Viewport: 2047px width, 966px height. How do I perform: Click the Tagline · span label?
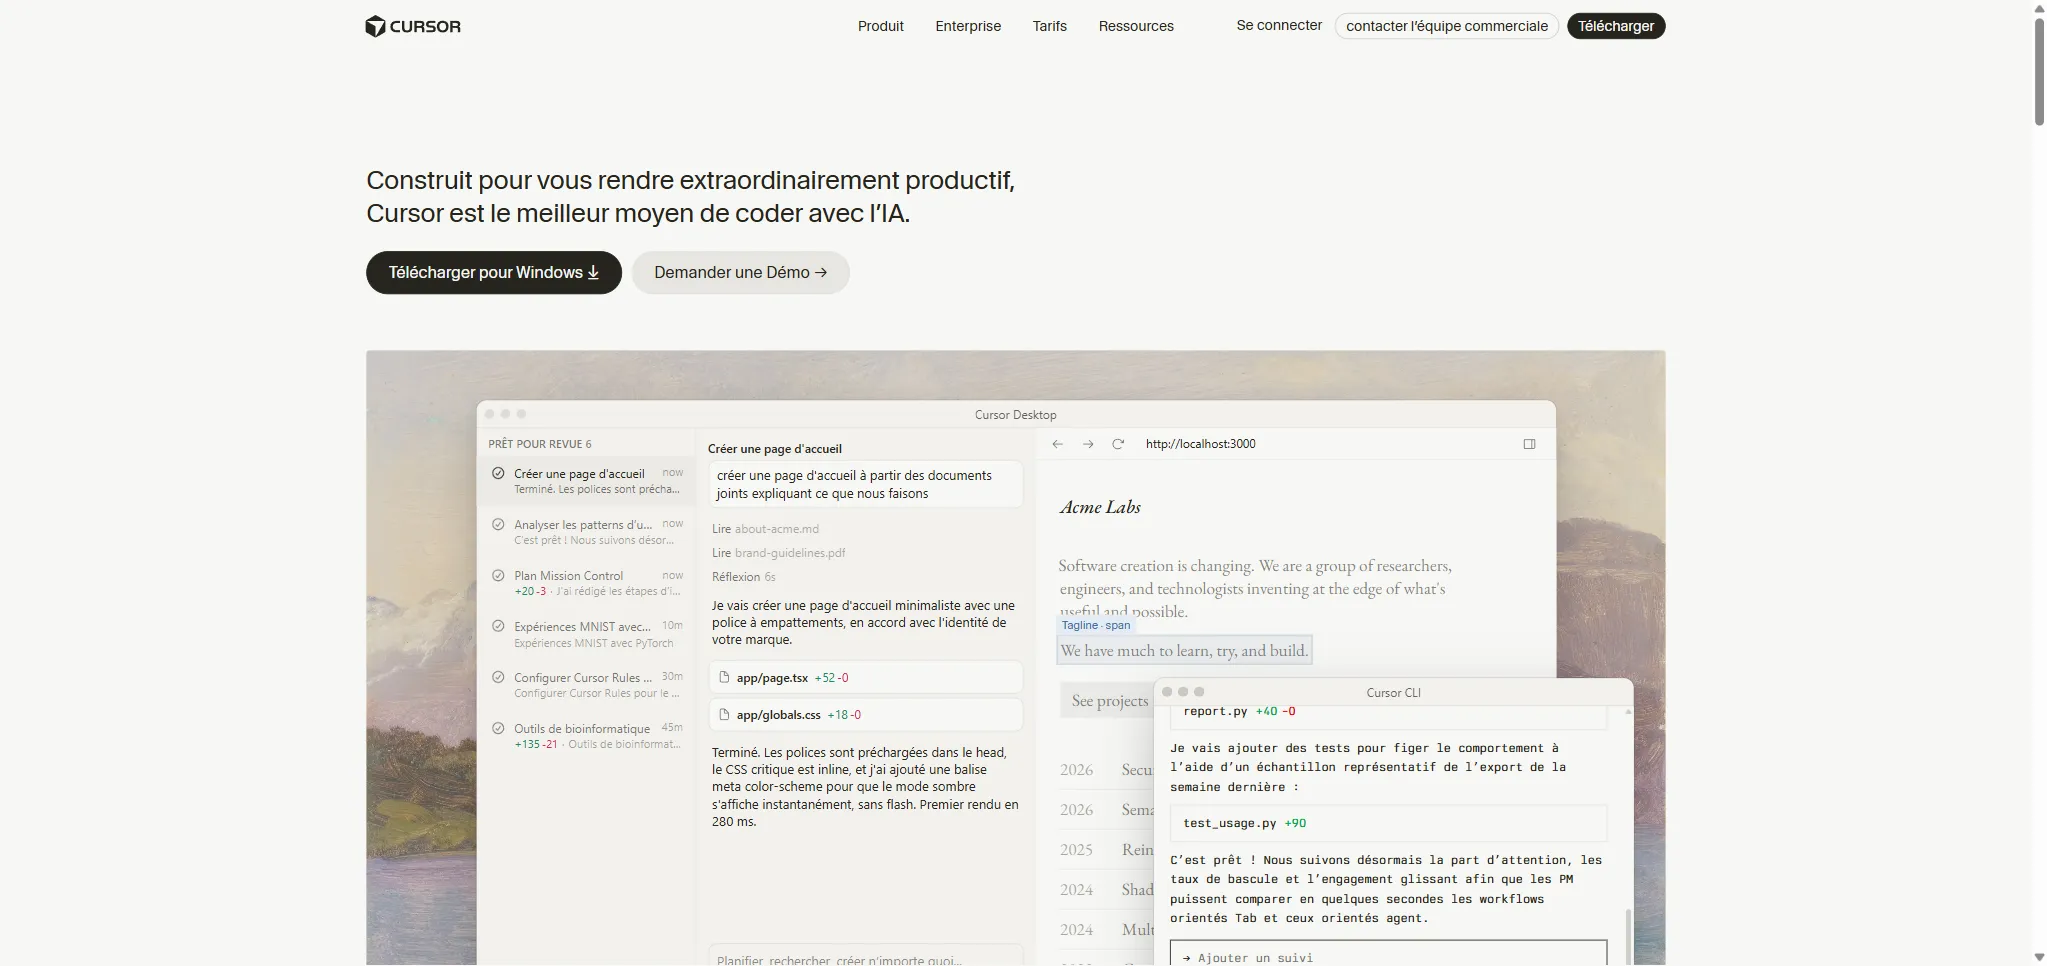point(1096,625)
